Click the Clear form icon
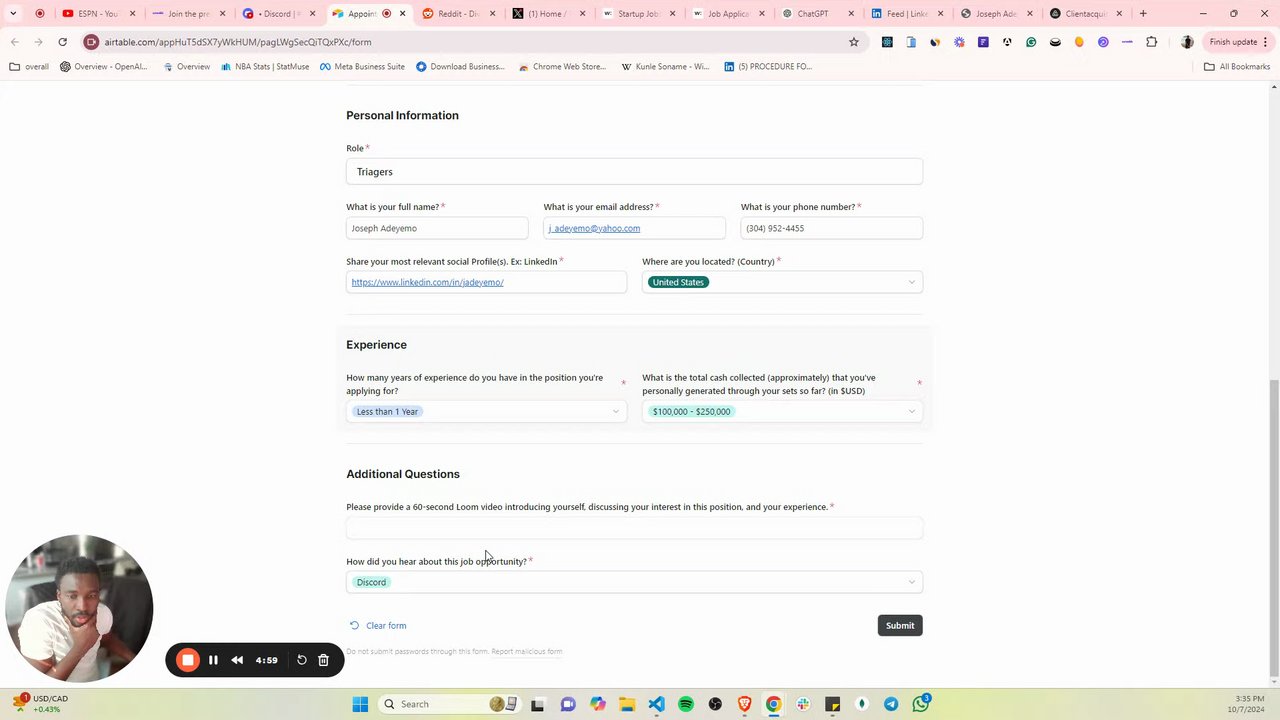Screen dimensions: 1280x720 tap(354, 626)
